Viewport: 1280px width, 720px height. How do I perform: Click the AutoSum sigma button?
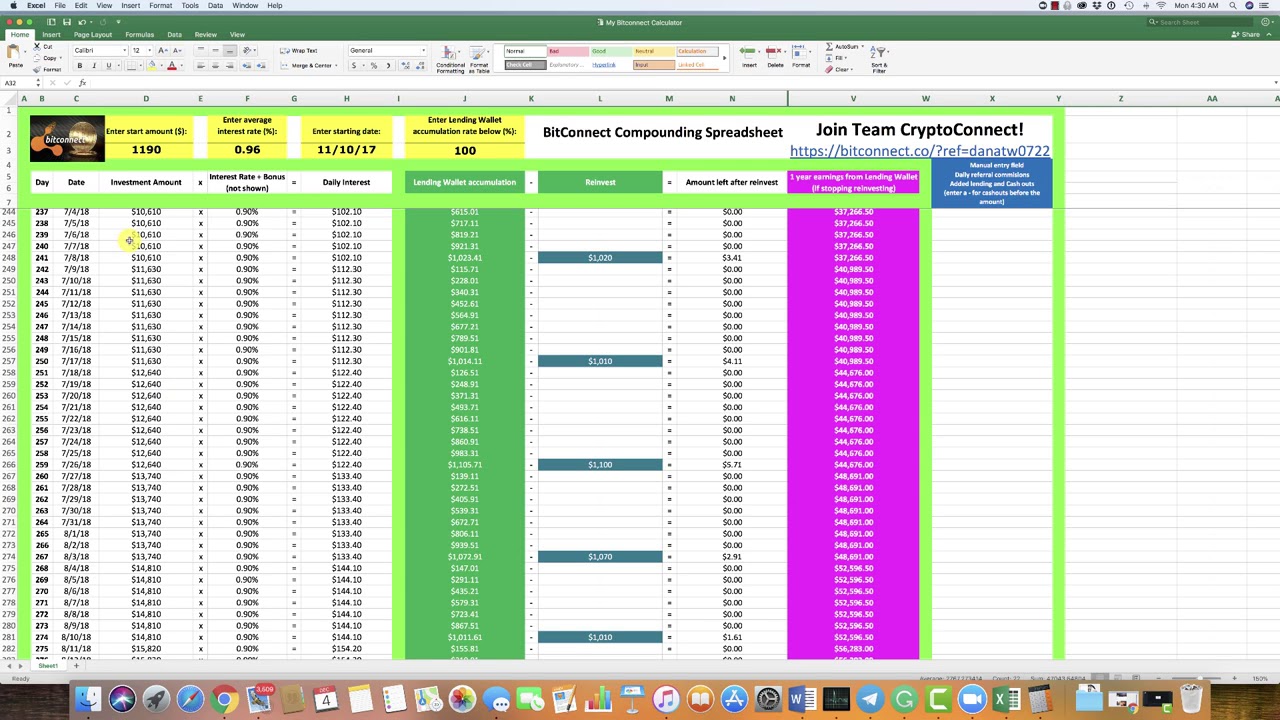(844, 47)
